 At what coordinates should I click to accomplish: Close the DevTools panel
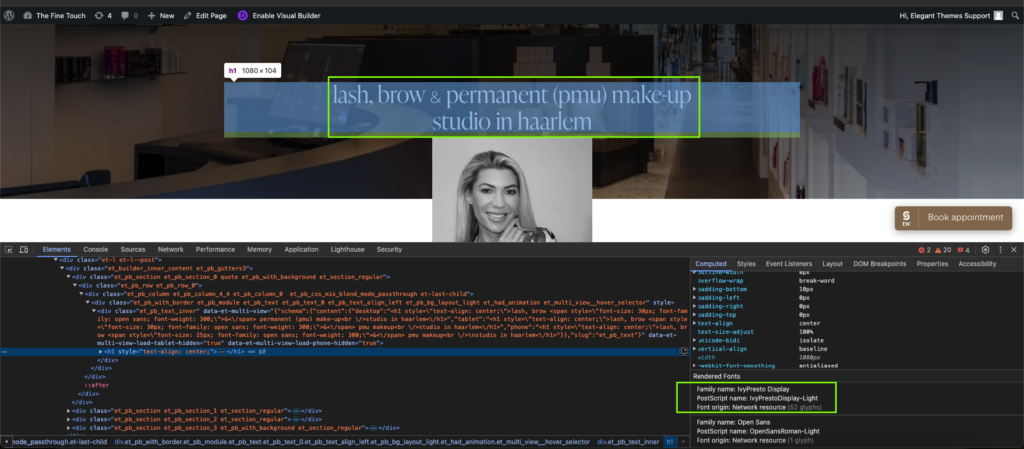pyautogui.click(x=1014, y=249)
